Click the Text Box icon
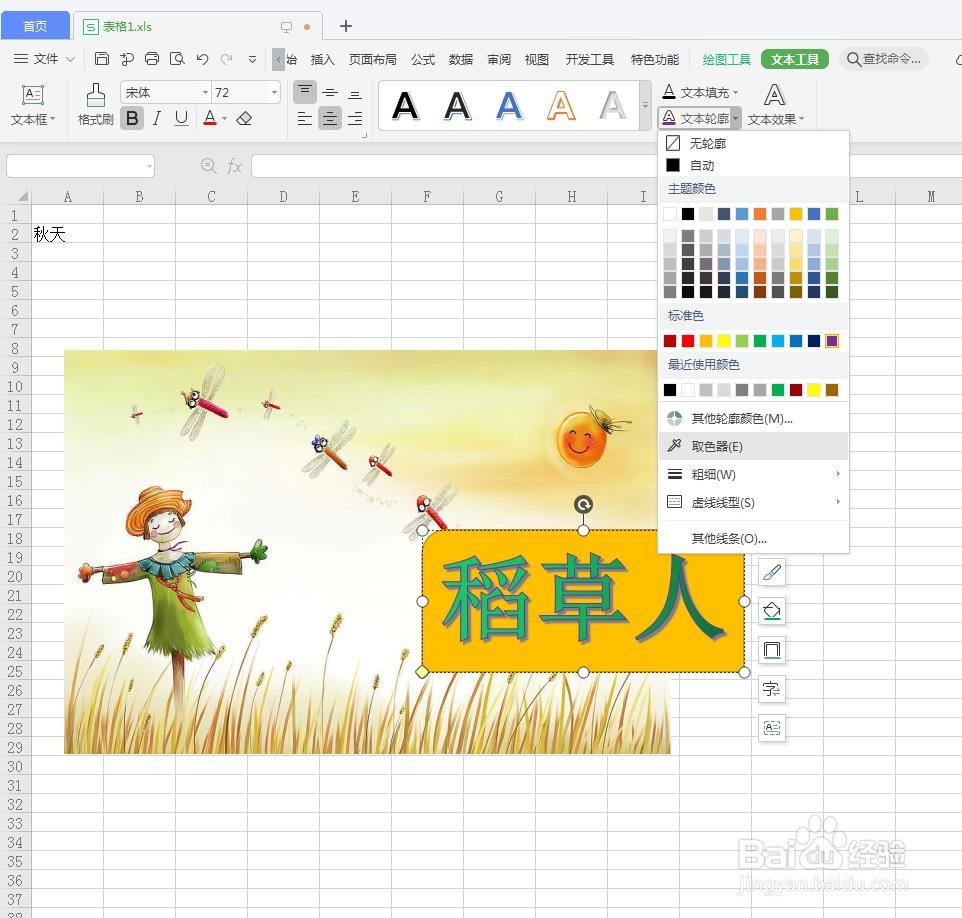 coord(33,95)
